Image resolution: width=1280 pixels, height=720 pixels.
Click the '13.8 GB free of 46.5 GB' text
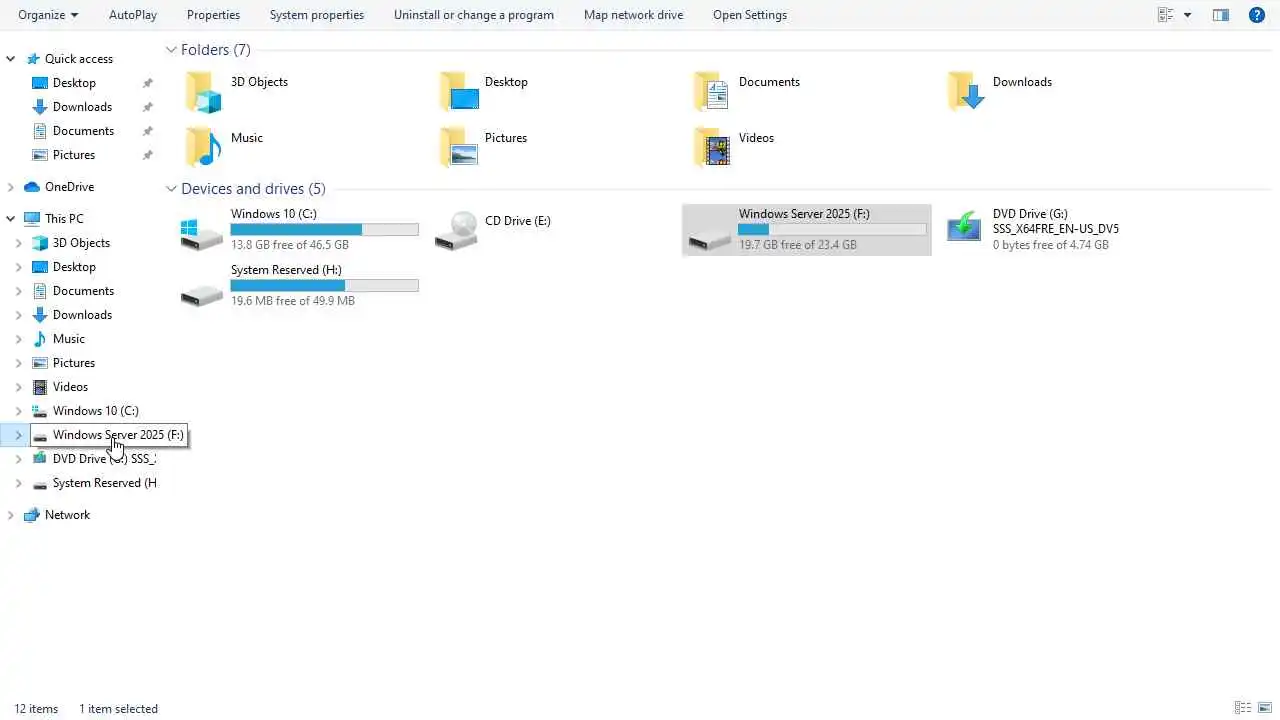click(x=290, y=245)
